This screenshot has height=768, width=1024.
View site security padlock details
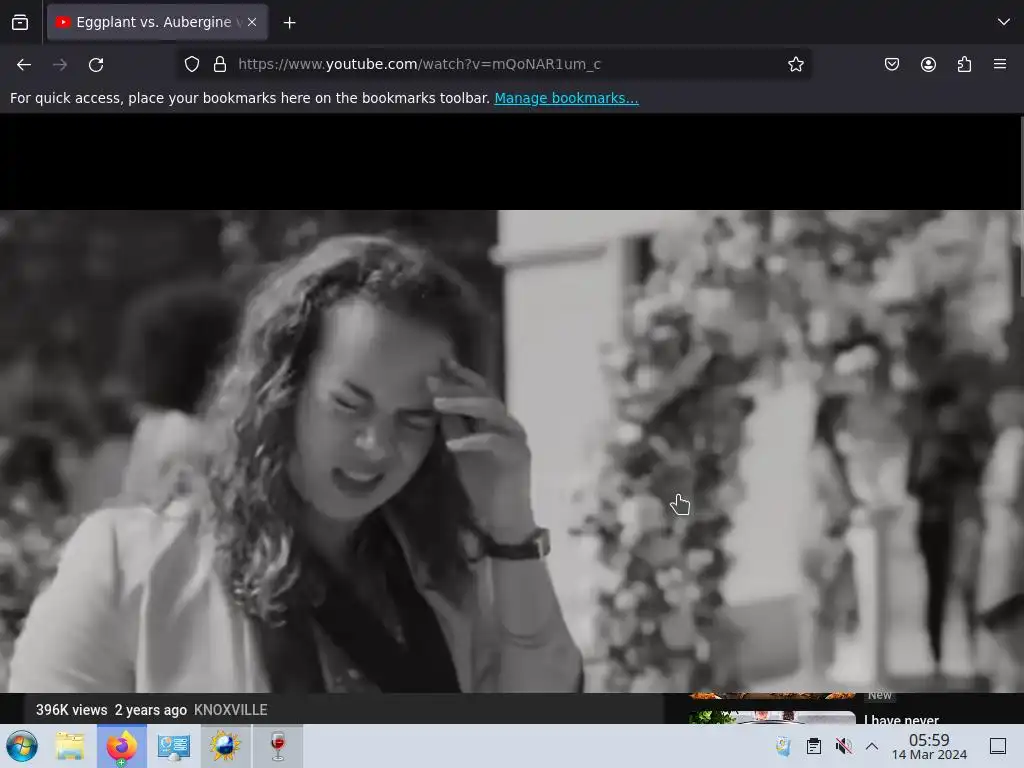[220, 64]
